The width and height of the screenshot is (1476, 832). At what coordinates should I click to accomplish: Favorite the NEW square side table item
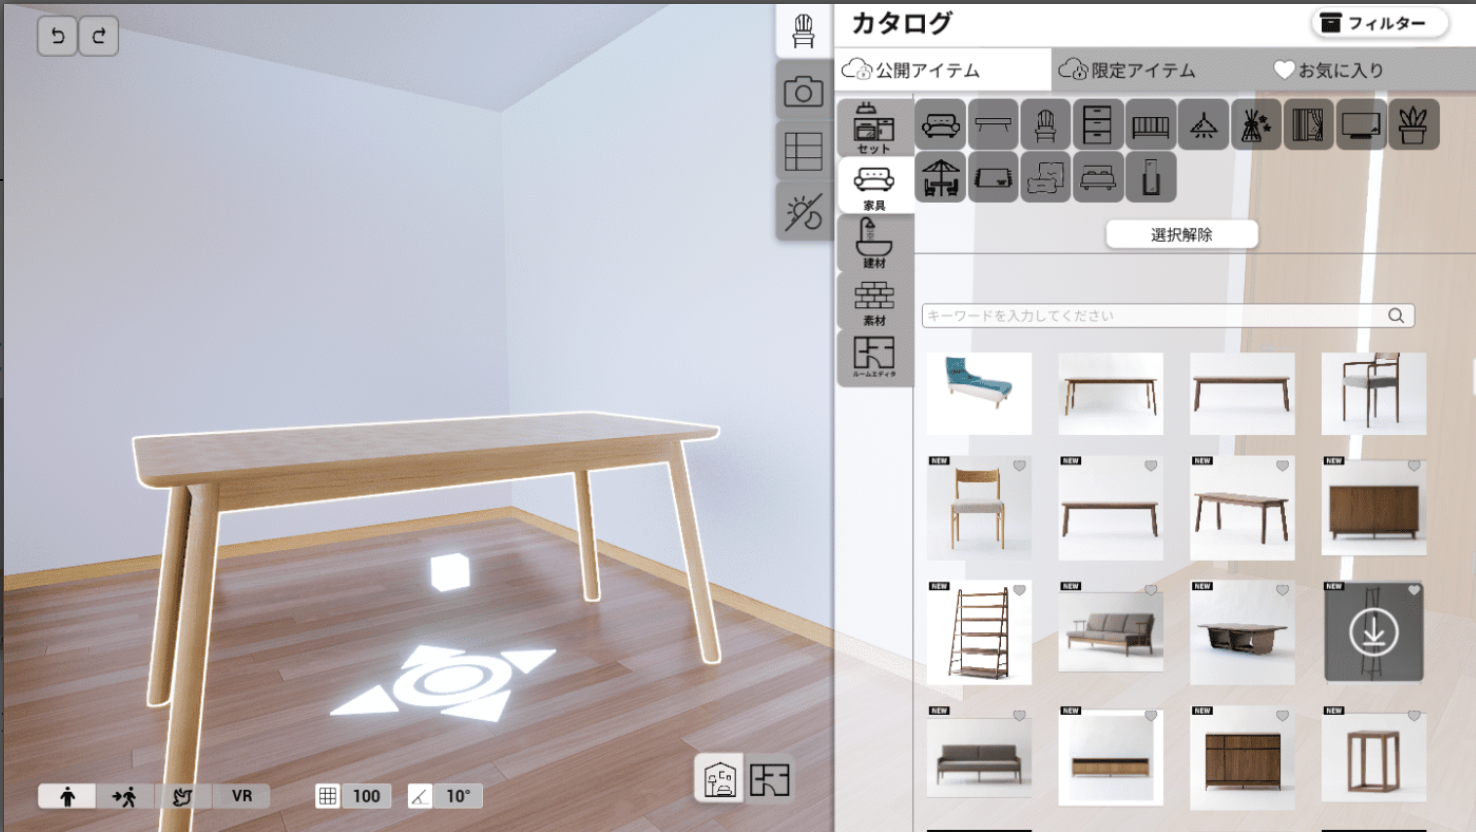pyautogui.click(x=1414, y=716)
